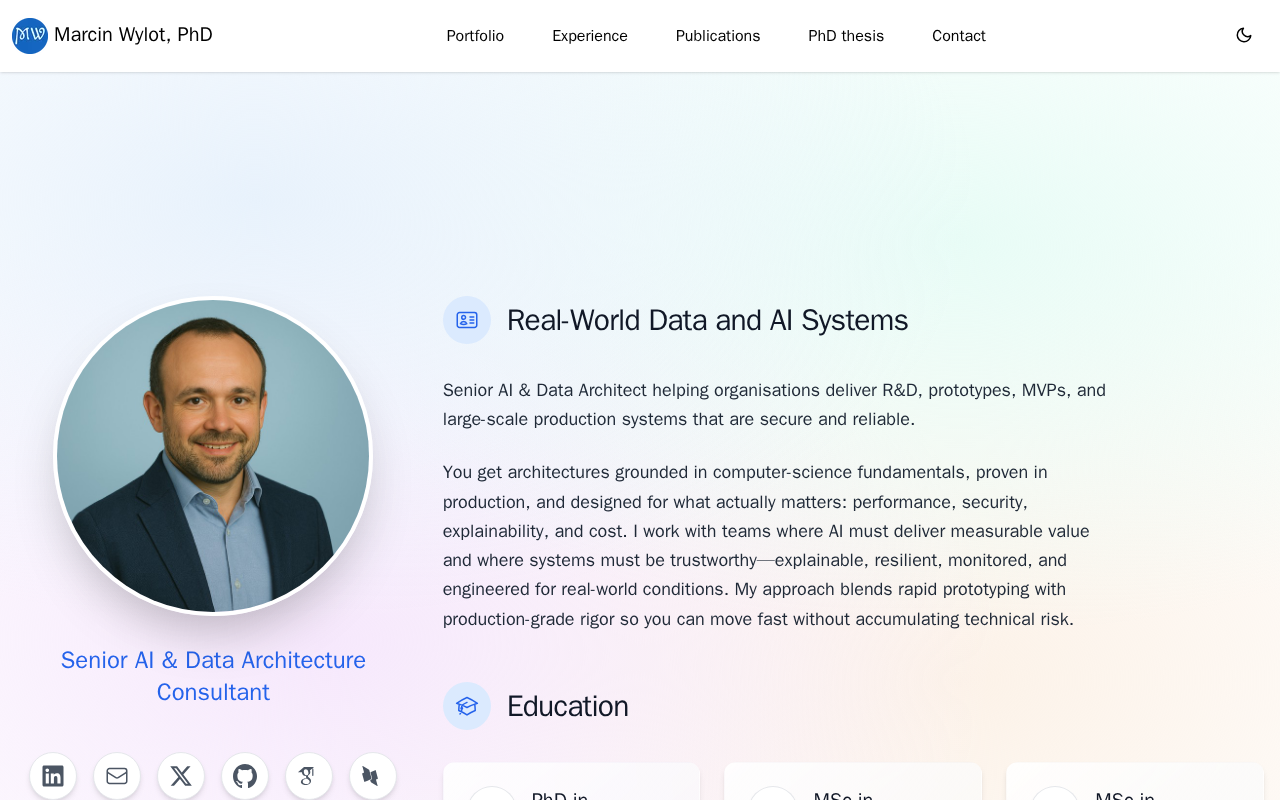Click the Education heading
The width and height of the screenshot is (1280, 800).
pyautogui.click(x=568, y=706)
